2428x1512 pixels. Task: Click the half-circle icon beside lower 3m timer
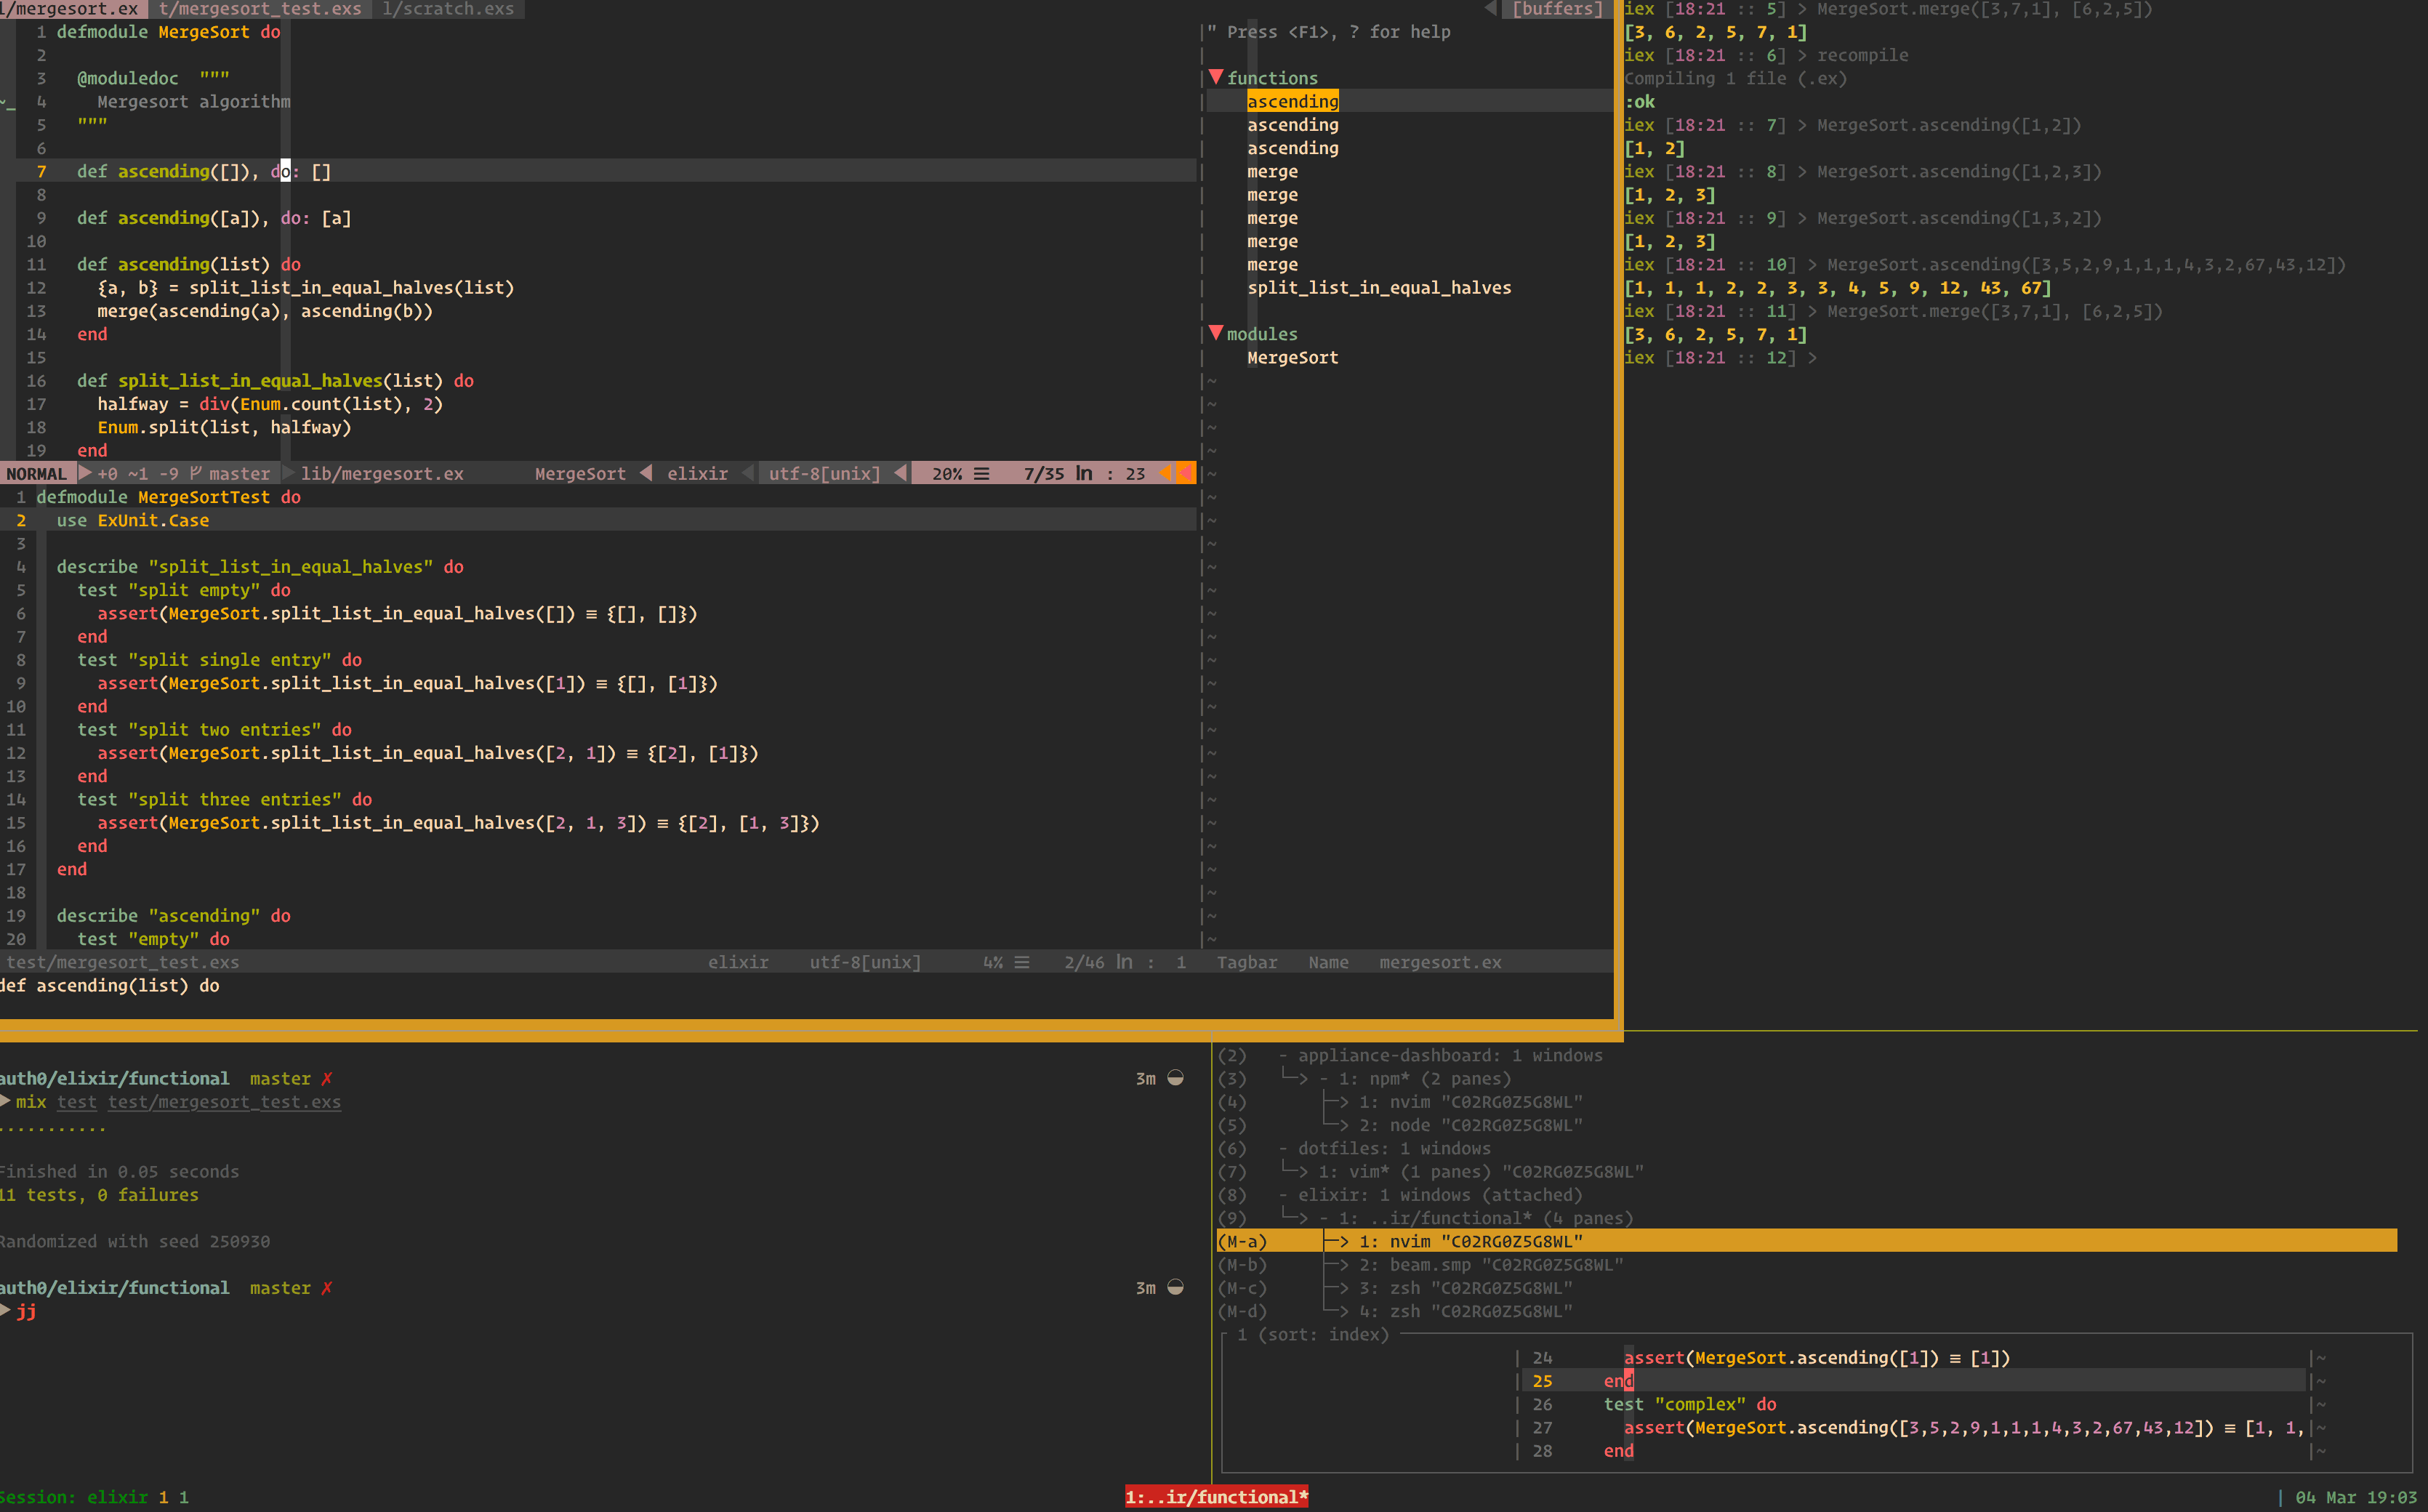coord(1176,1288)
